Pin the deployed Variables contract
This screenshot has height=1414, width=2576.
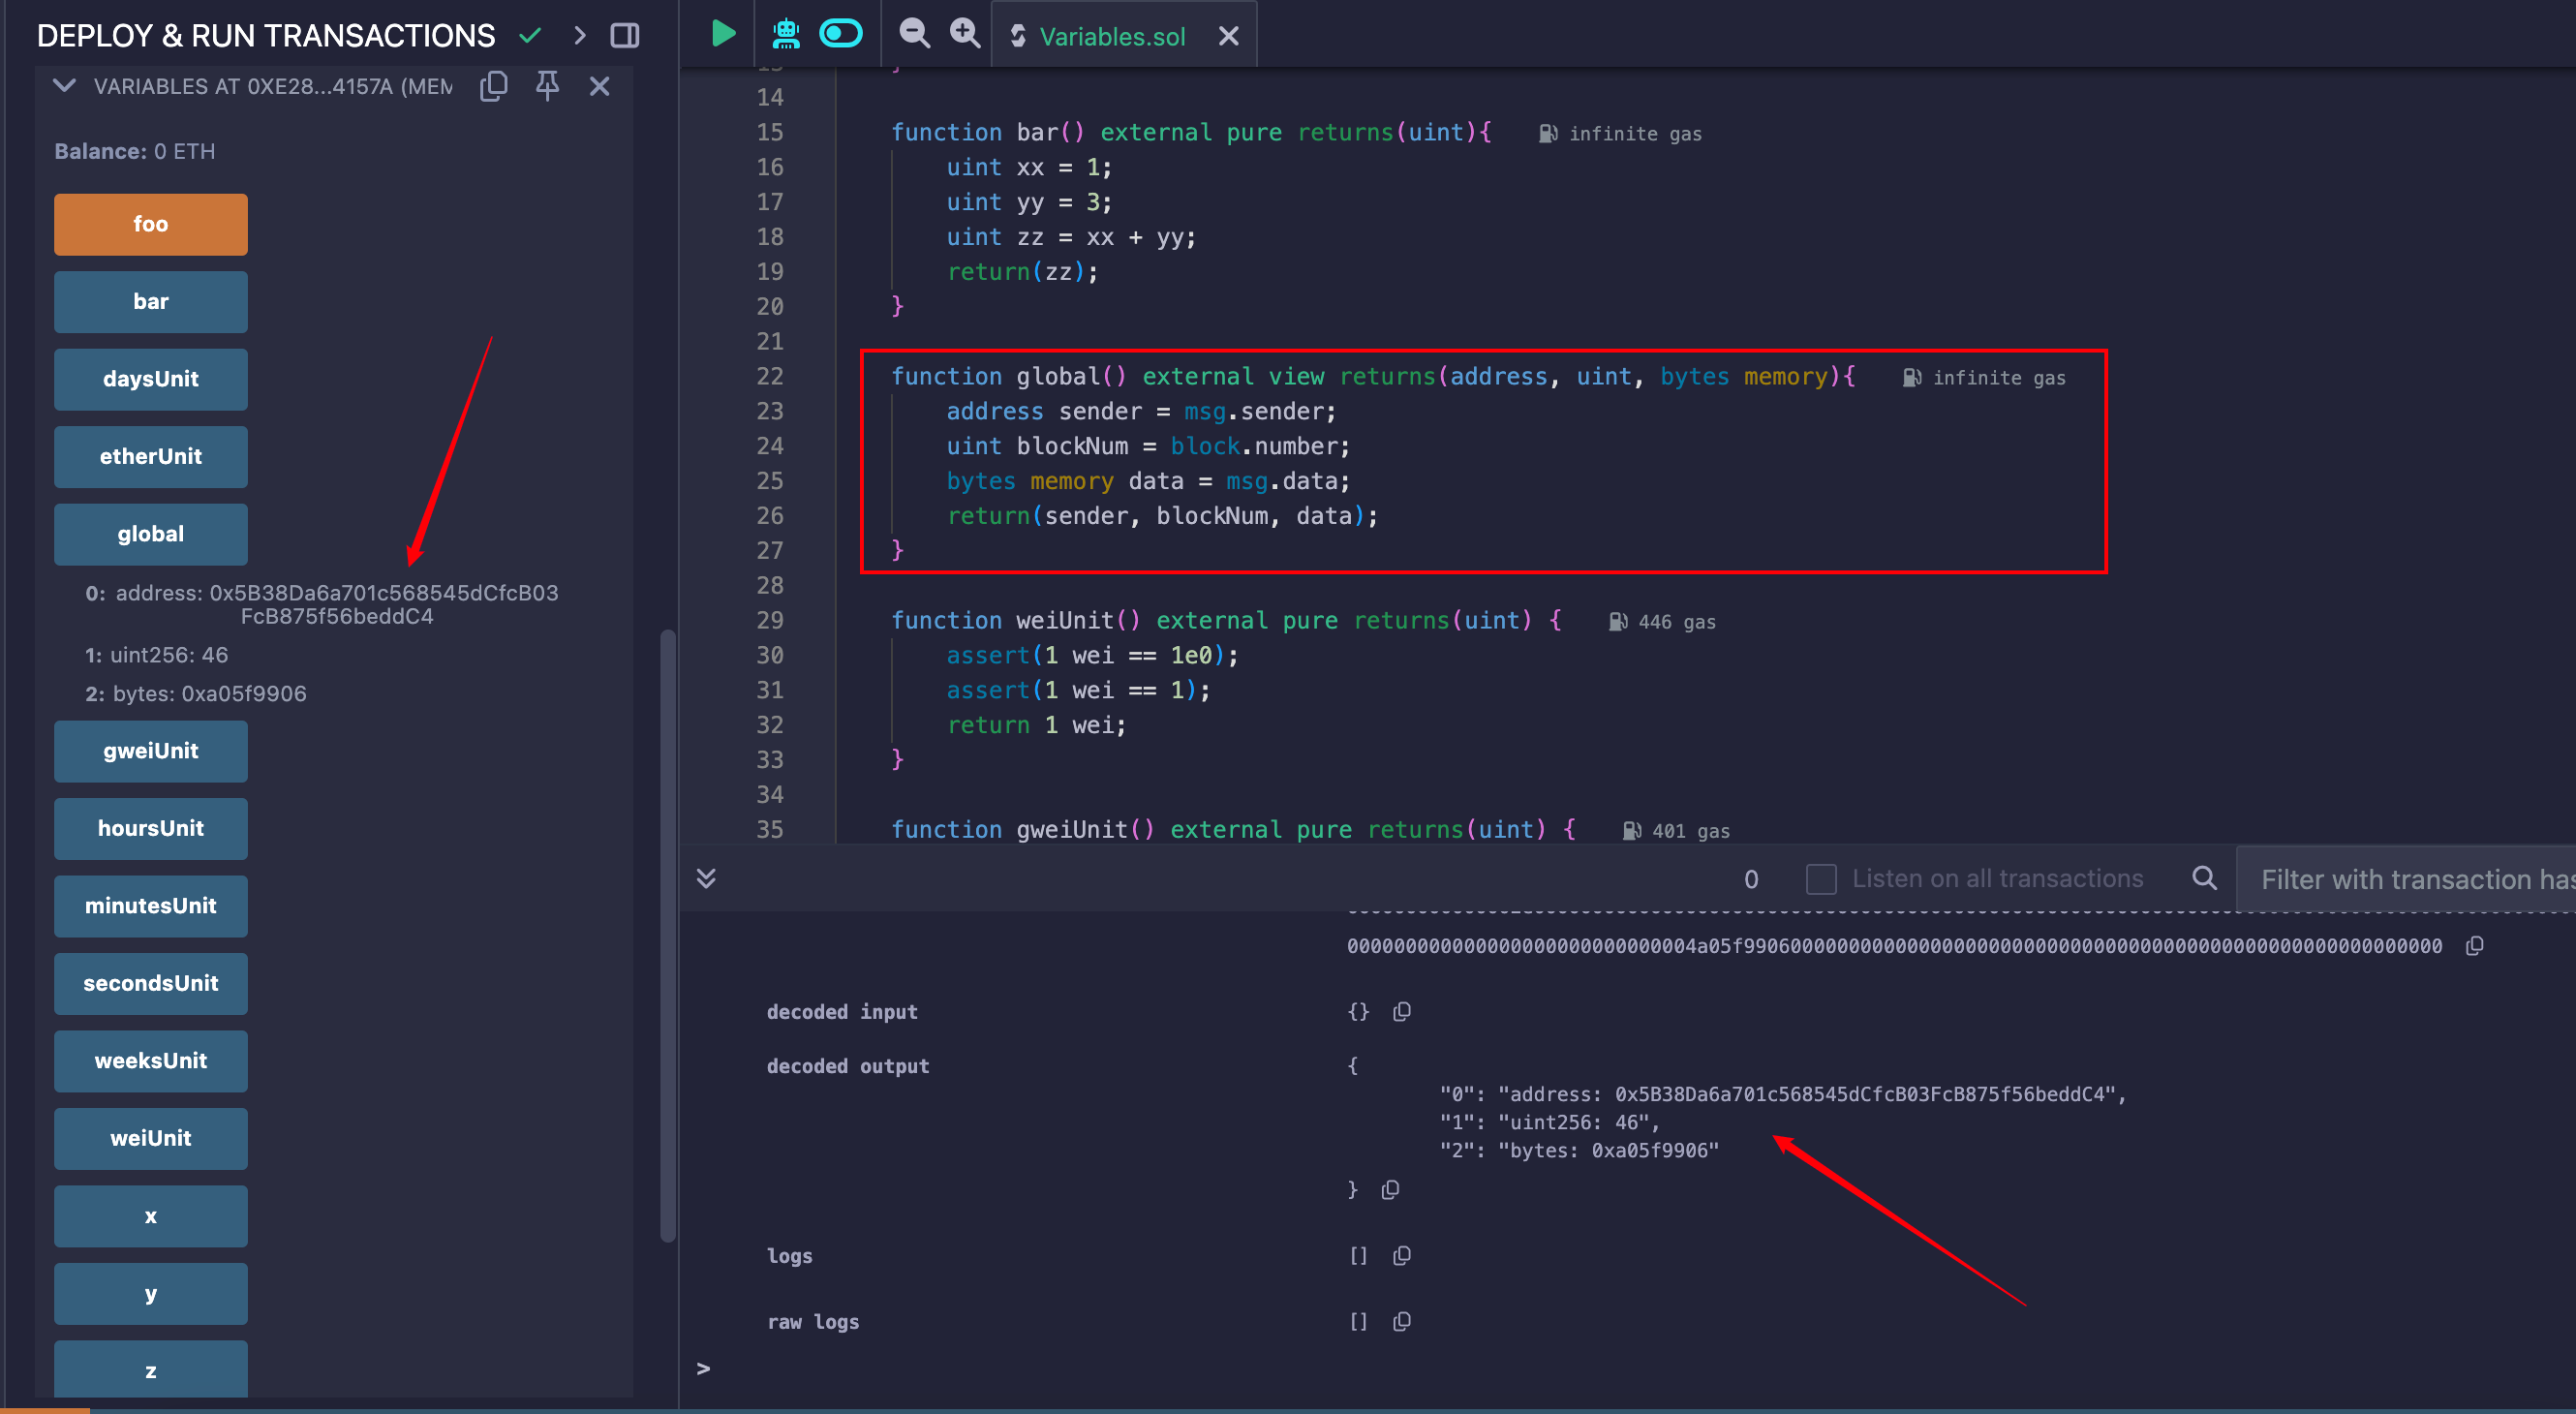click(547, 86)
